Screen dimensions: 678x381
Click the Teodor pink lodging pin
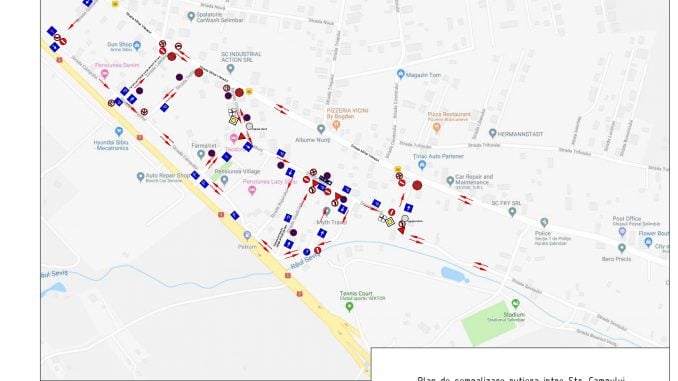(x=234, y=138)
